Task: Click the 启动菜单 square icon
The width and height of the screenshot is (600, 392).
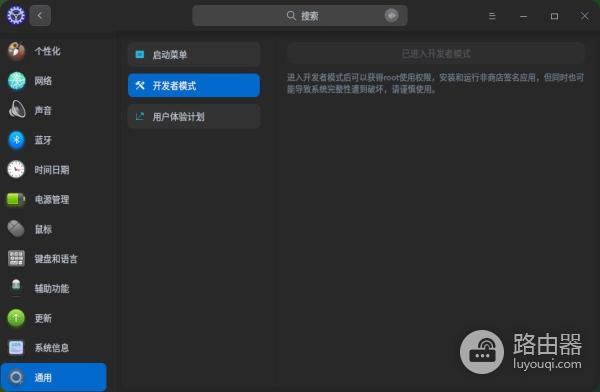Action: click(140, 55)
